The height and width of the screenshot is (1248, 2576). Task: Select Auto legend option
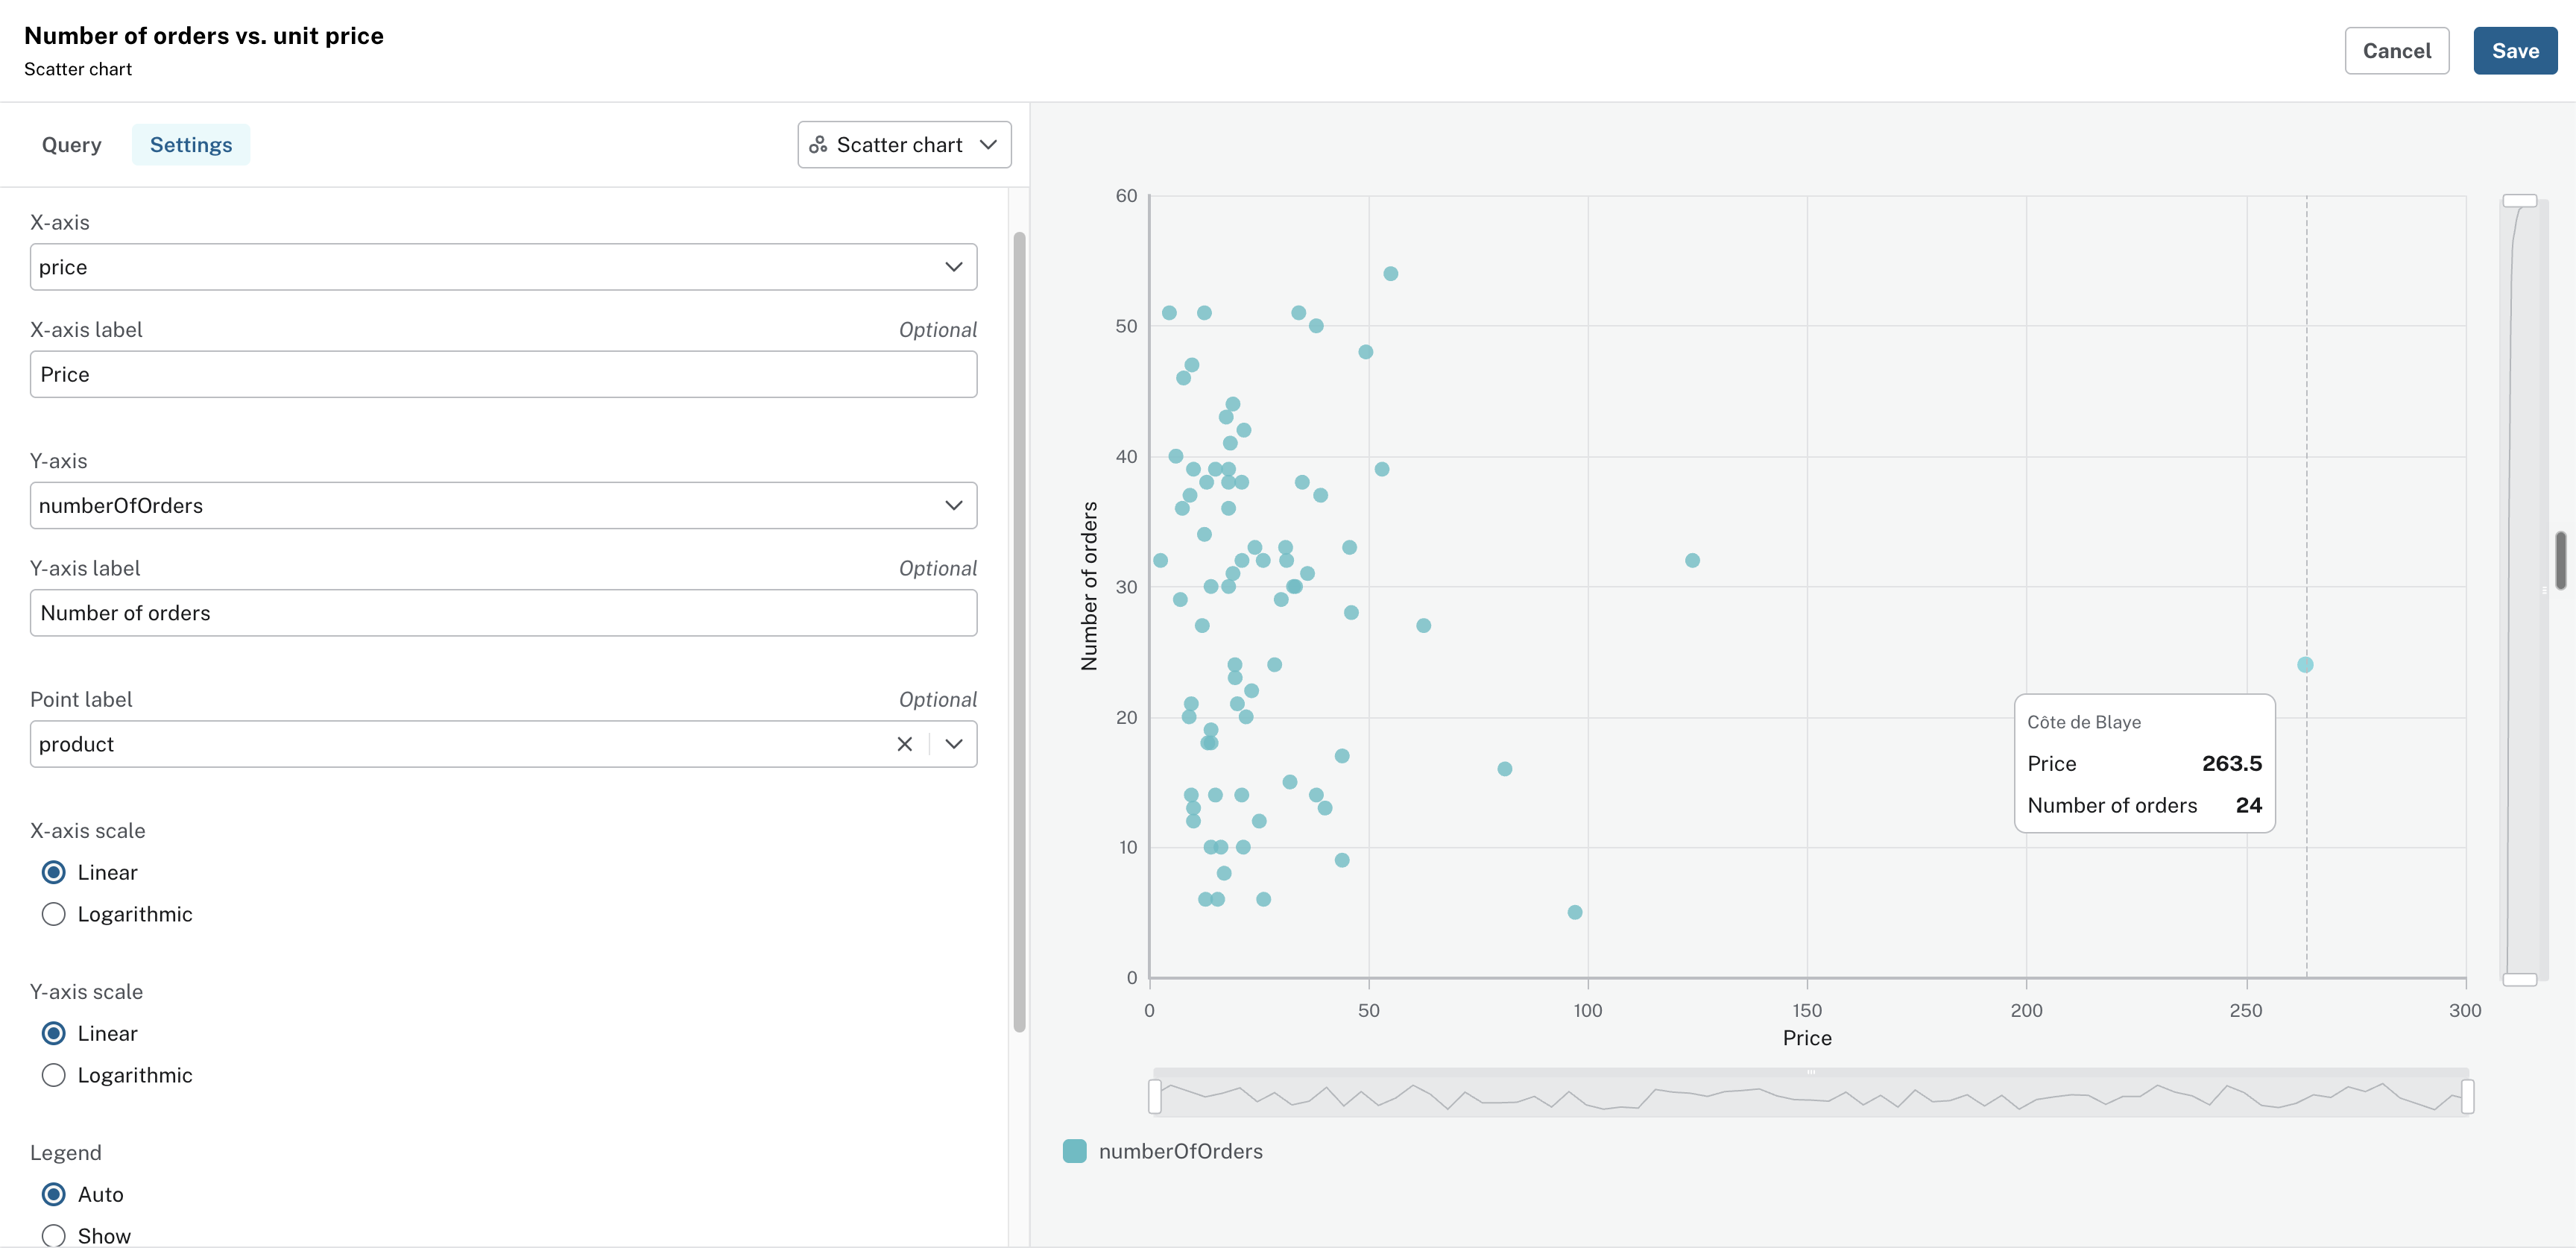click(54, 1194)
